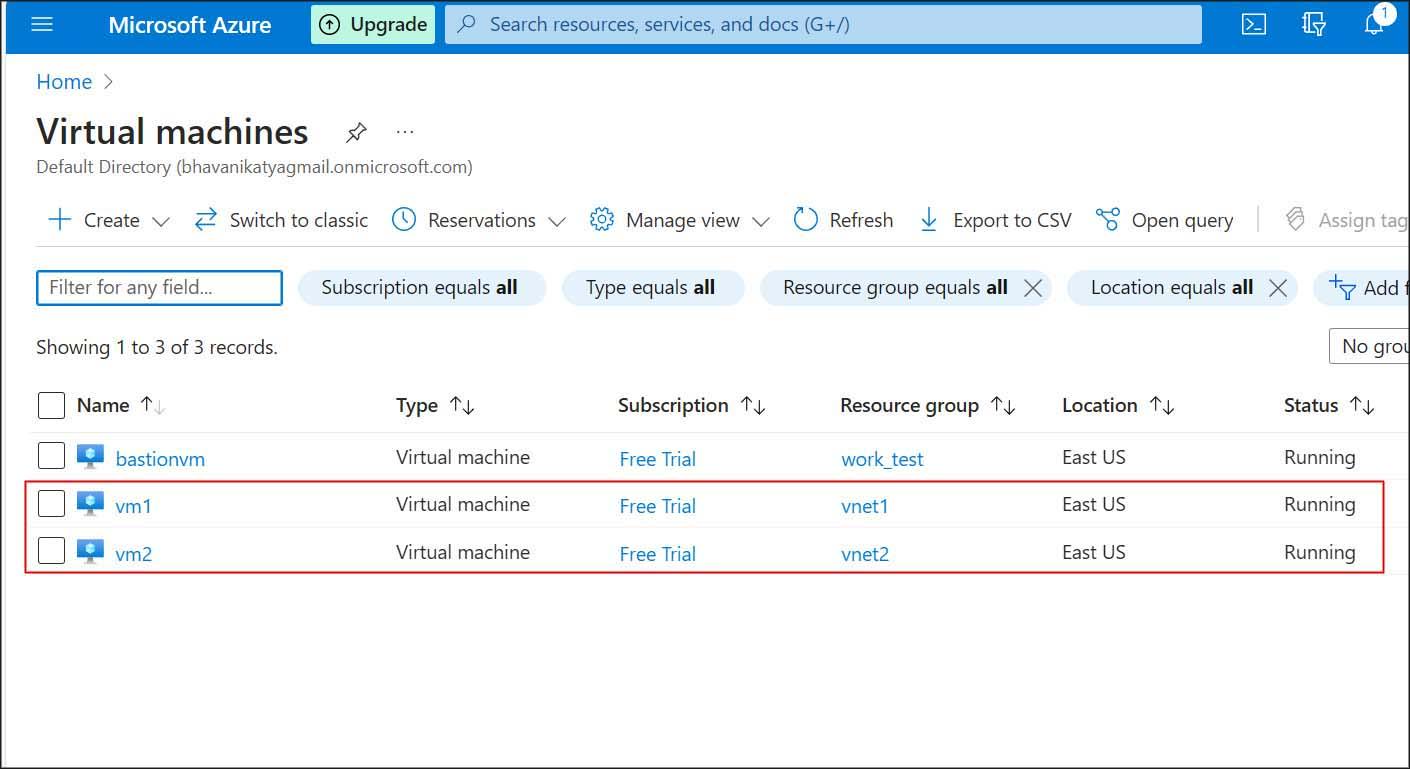Open the work_test resource group link
Image resolution: width=1410 pixels, height=769 pixels.
pos(882,459)
